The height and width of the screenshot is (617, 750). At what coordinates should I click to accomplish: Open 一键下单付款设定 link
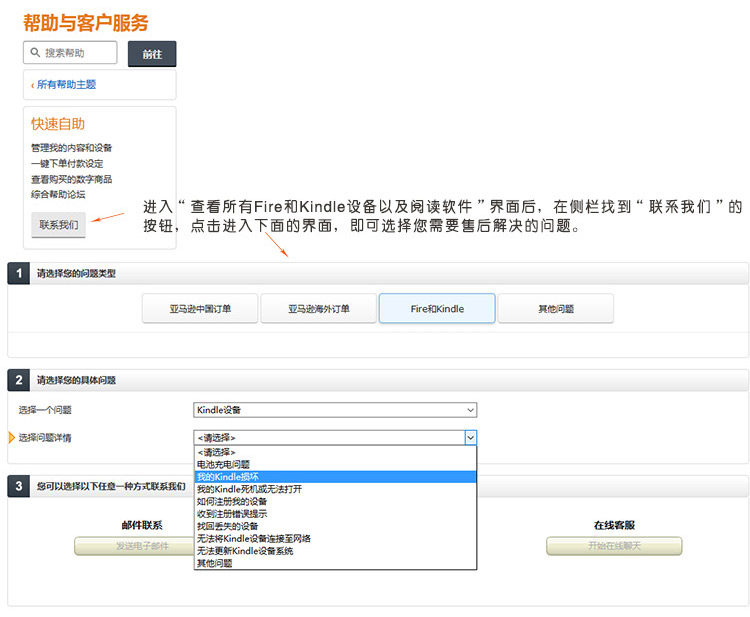pos(67,164)
